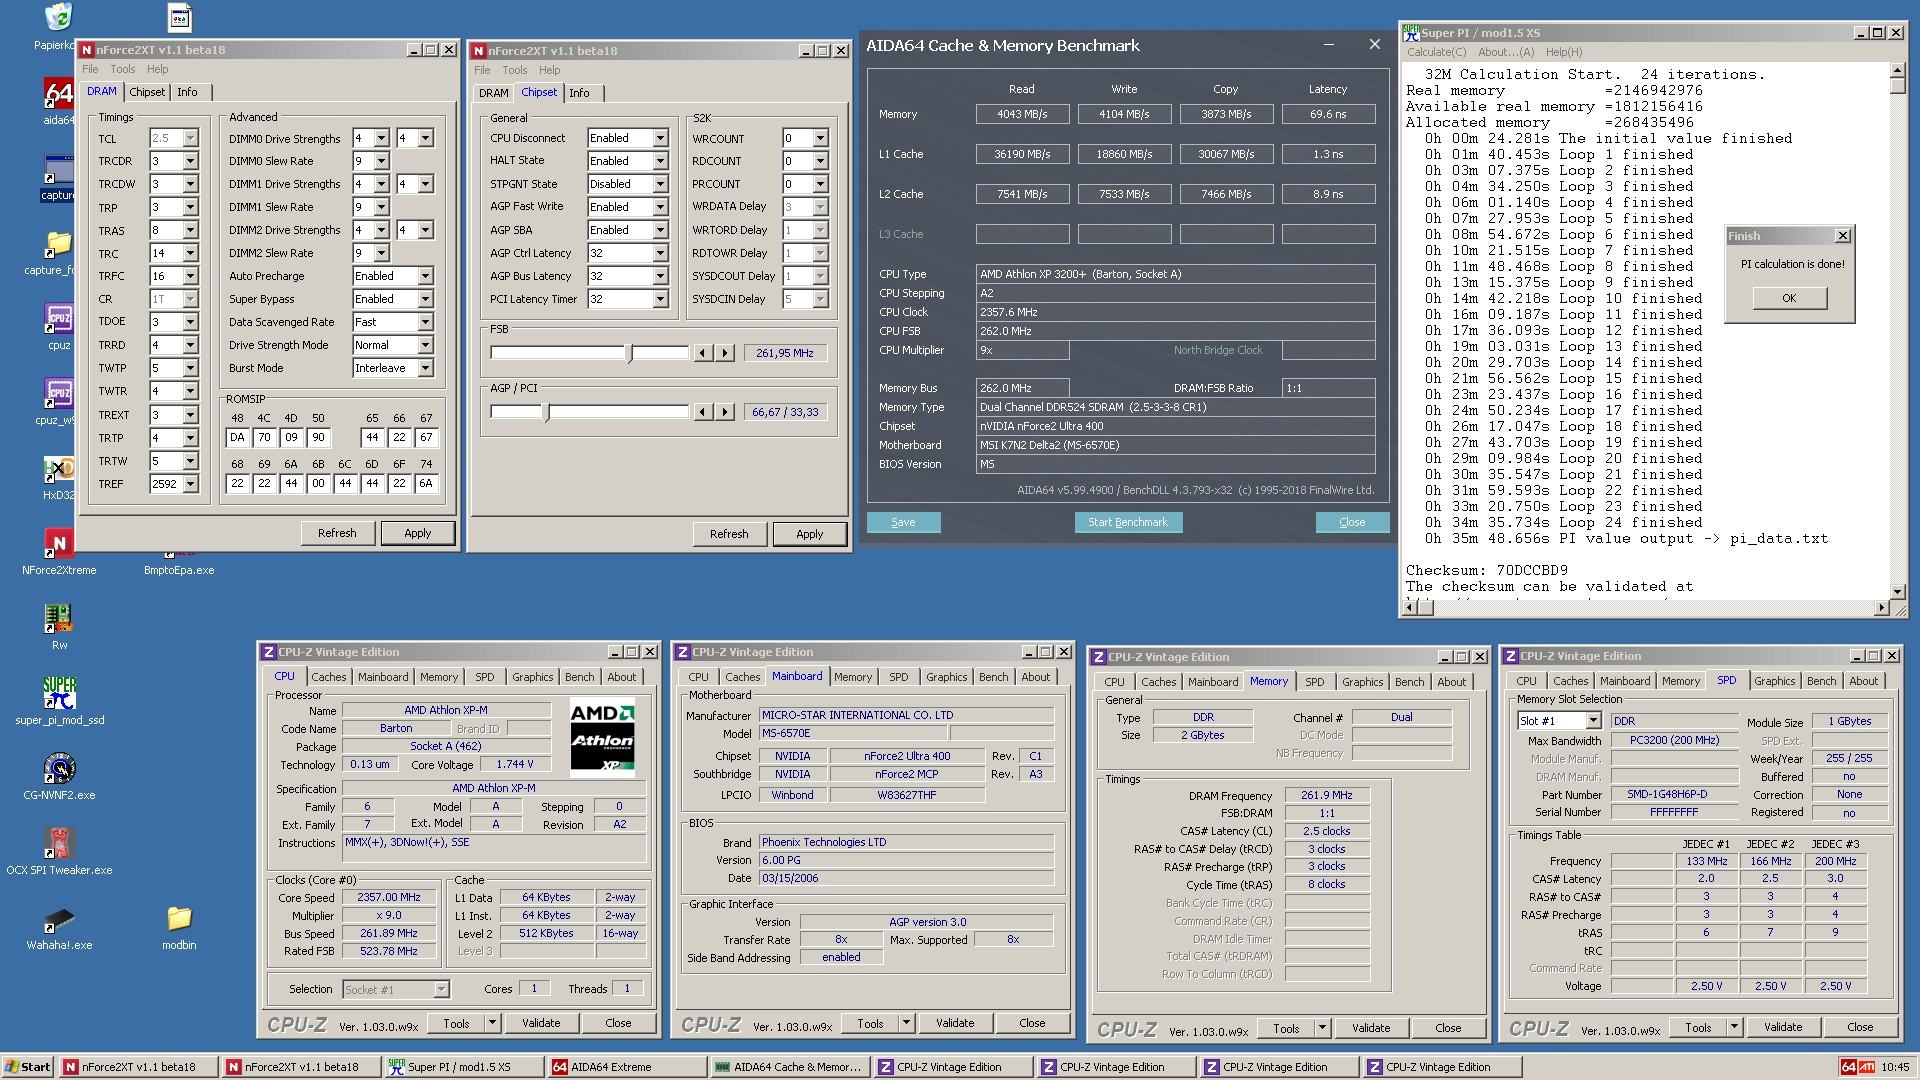
Task: Open the modbin folder icon
Action: (179, 927)
